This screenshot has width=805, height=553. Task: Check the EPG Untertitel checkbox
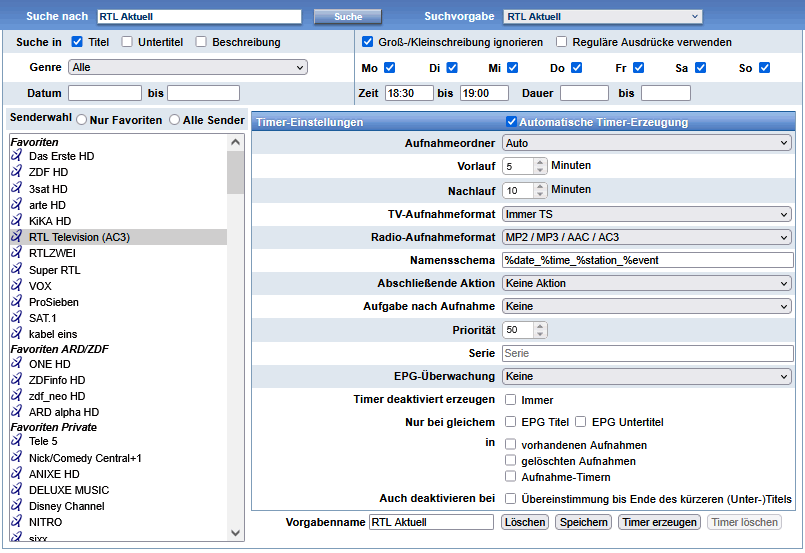[581, 422]
